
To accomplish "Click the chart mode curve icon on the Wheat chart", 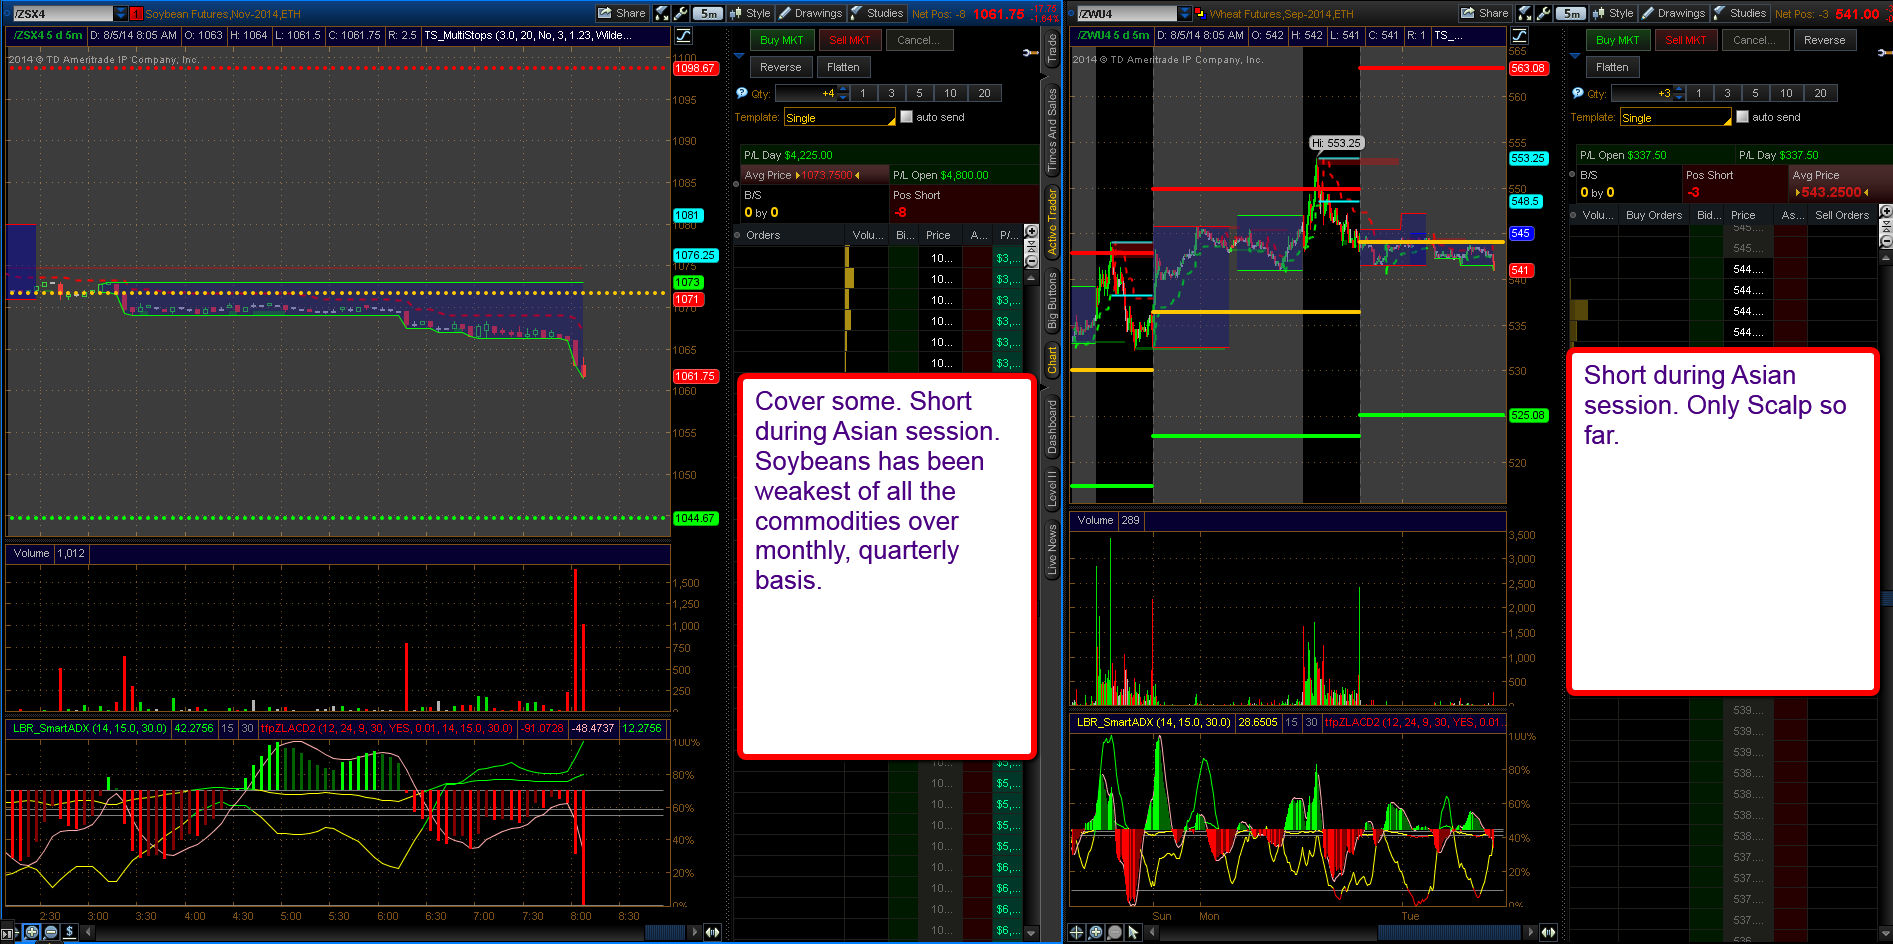I will [1519, 35].
